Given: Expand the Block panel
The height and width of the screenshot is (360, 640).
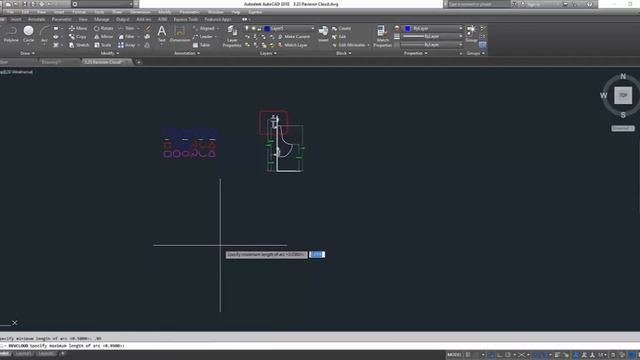Looking at the screenshot, I should (x=344, y=53).
